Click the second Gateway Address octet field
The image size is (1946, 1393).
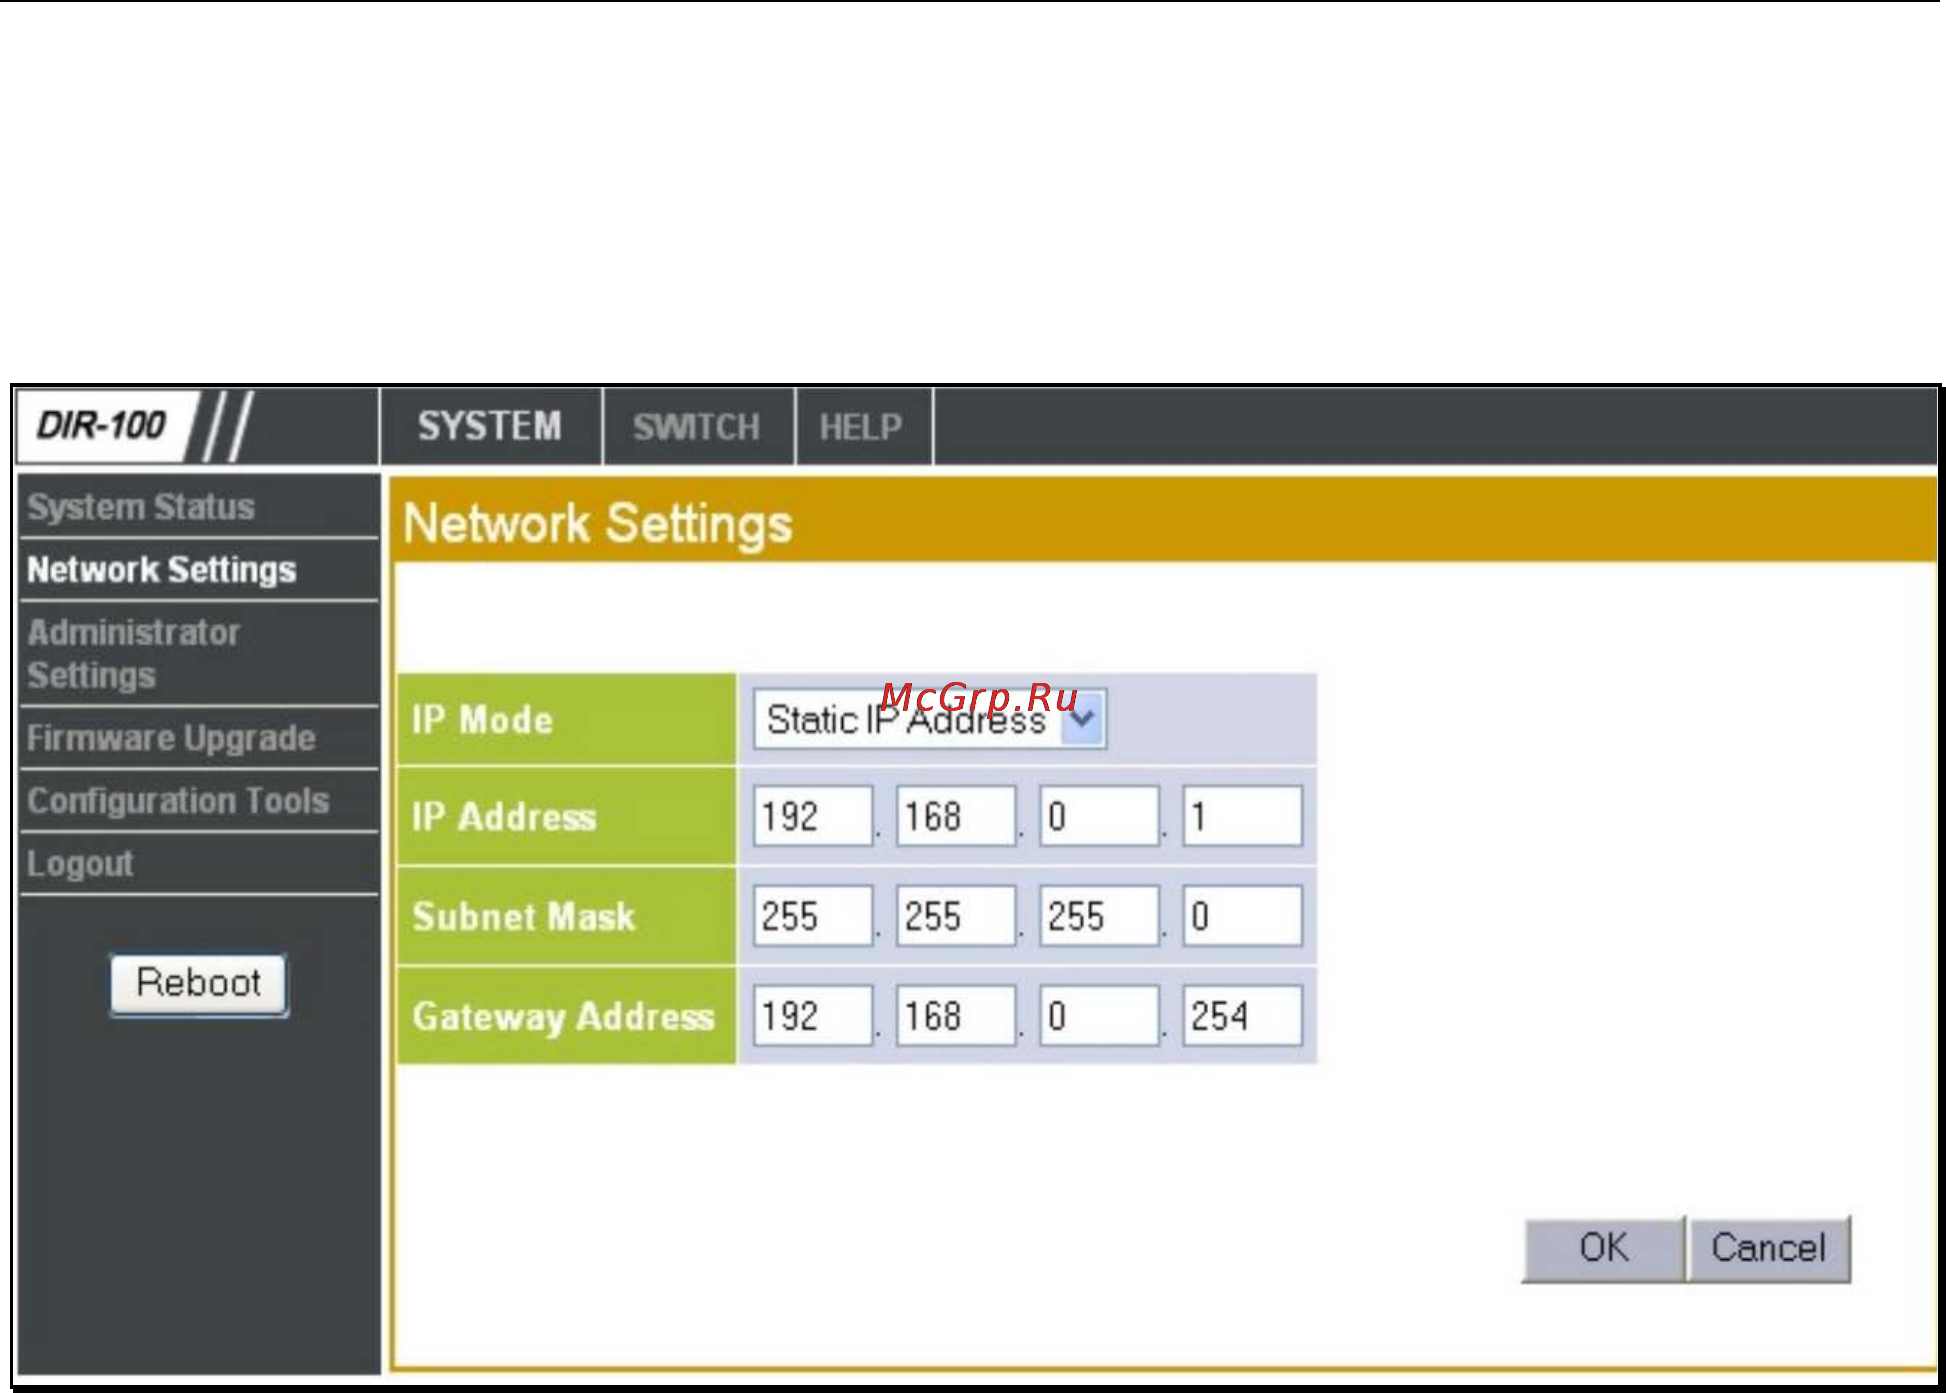(x=956, y=1016)
